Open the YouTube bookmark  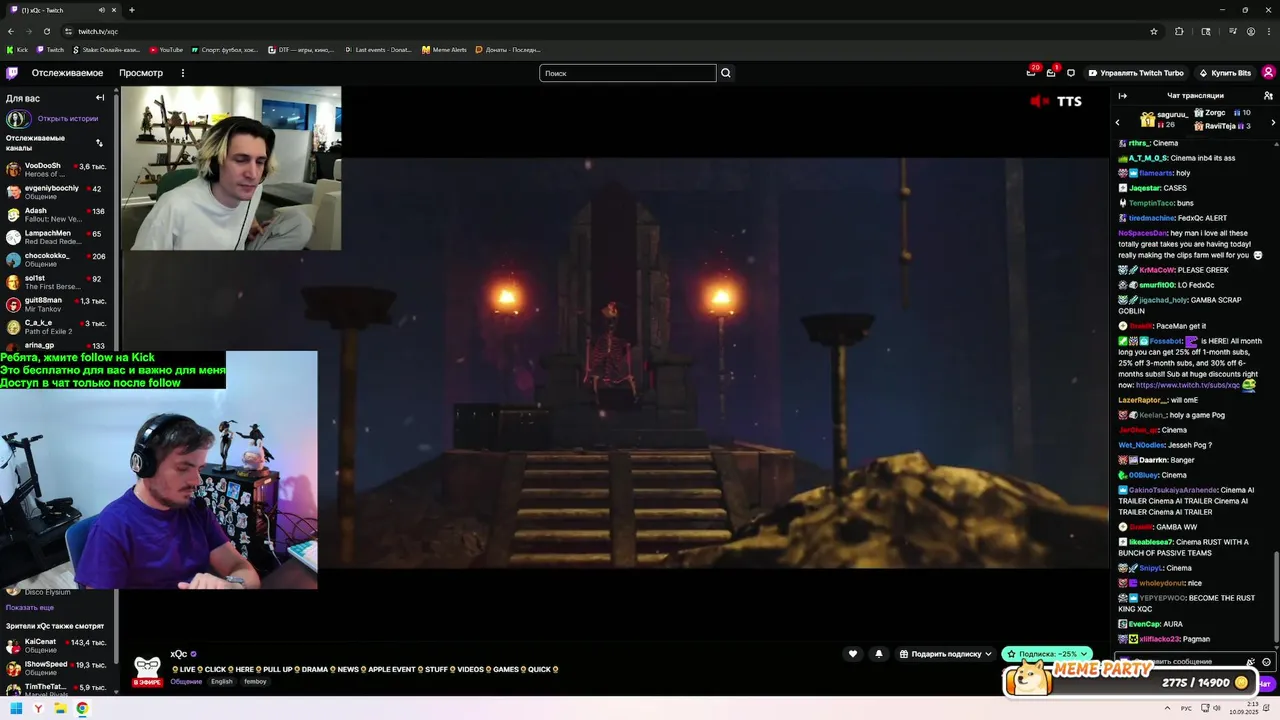pyautogui.click(x=166, y=50)
